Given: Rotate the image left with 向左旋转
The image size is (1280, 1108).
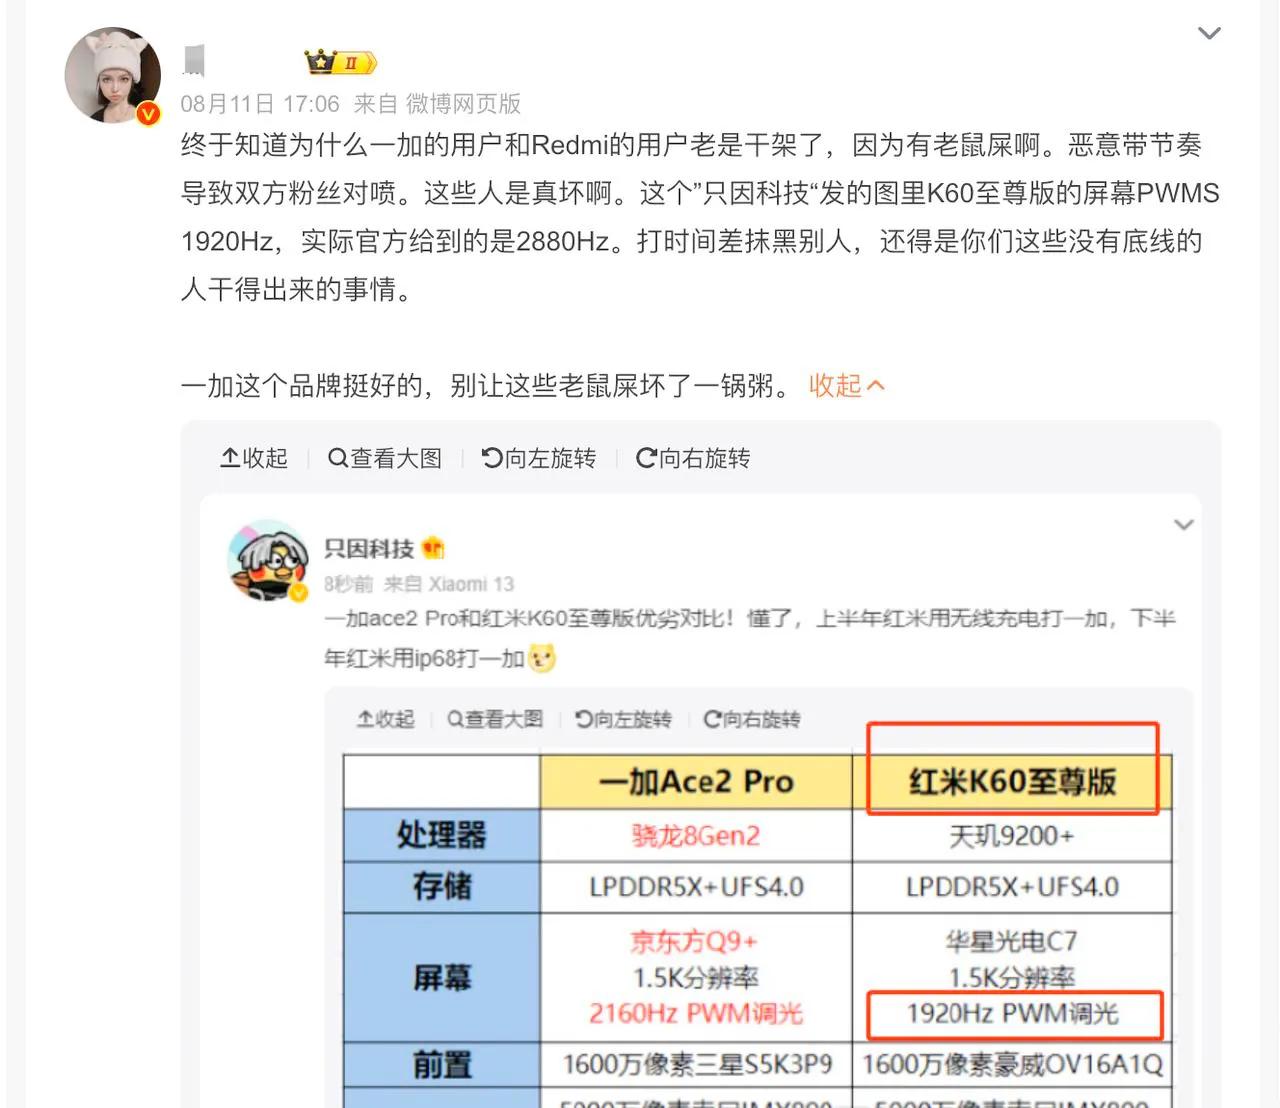Looking at the screenshot, I should tap(539, 458).
